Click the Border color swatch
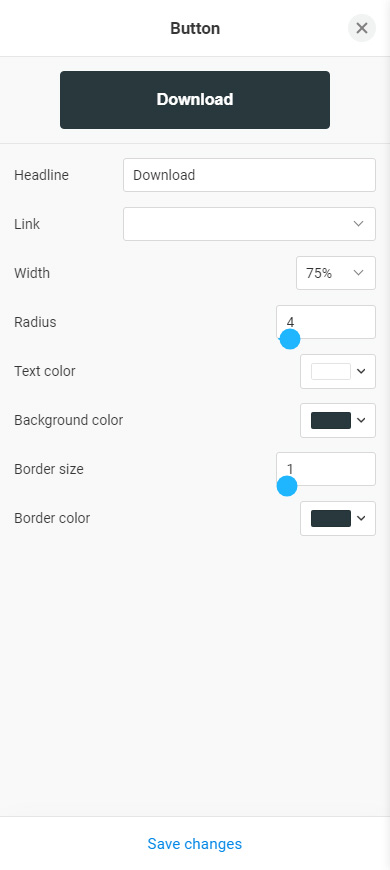Image resolution: width=390 pixels, height=870 pixels. (x=331, y=518)
